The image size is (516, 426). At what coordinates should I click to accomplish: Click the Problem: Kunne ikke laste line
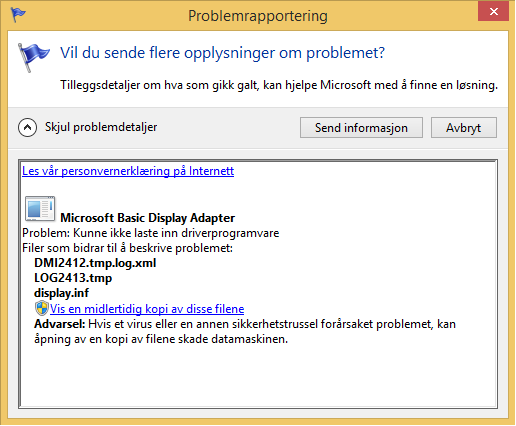point(151,233)
